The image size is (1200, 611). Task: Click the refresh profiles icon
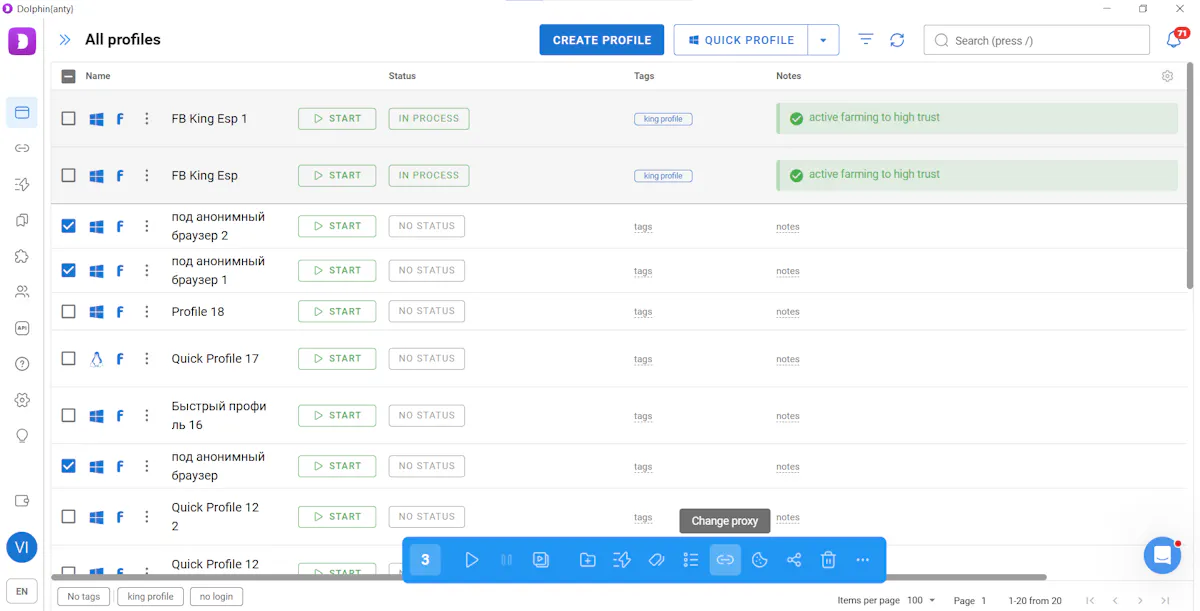click(x=897, y=40)
